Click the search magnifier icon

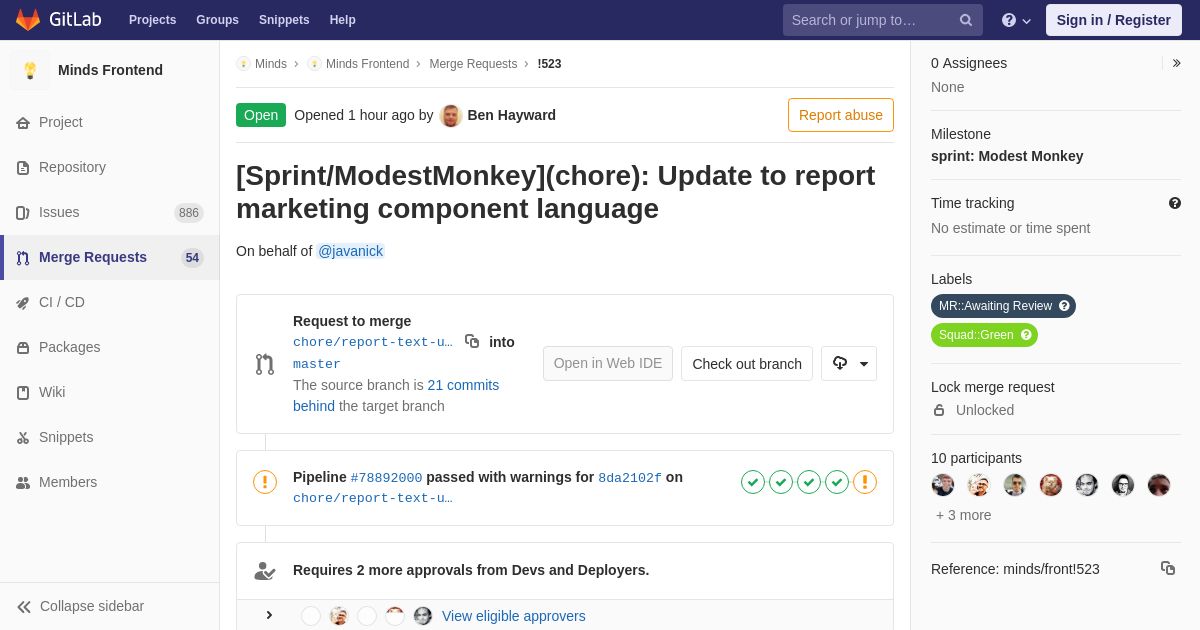point(965,20)
